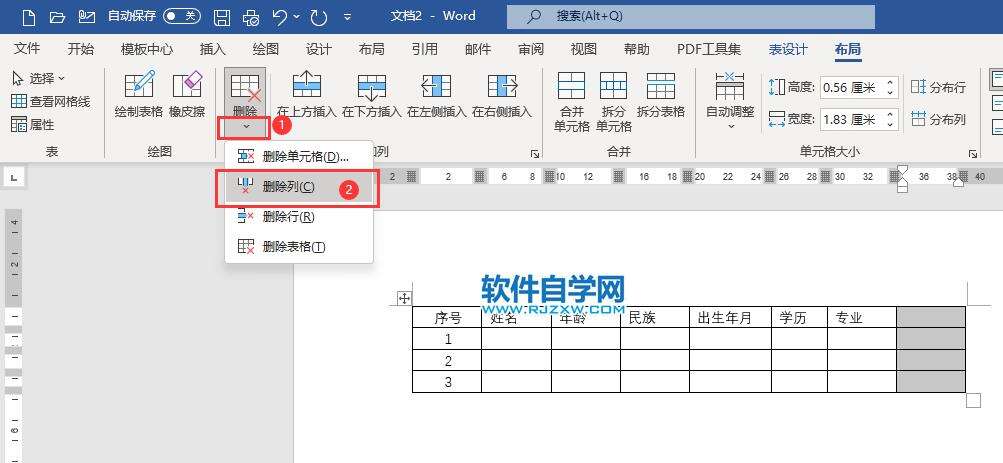Open the 文件 tab
Screen dimensions: 1003x463
27,49
